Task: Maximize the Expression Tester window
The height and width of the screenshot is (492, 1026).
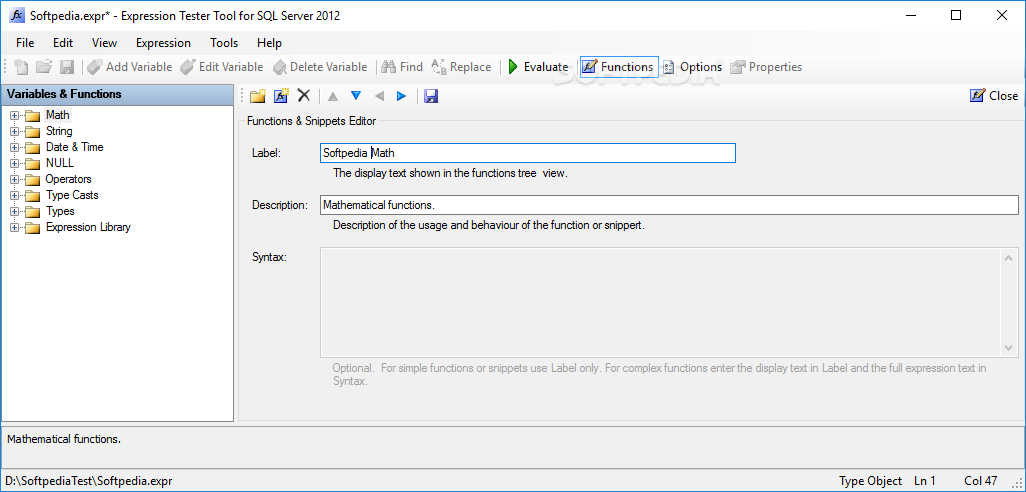Action: 957,16
